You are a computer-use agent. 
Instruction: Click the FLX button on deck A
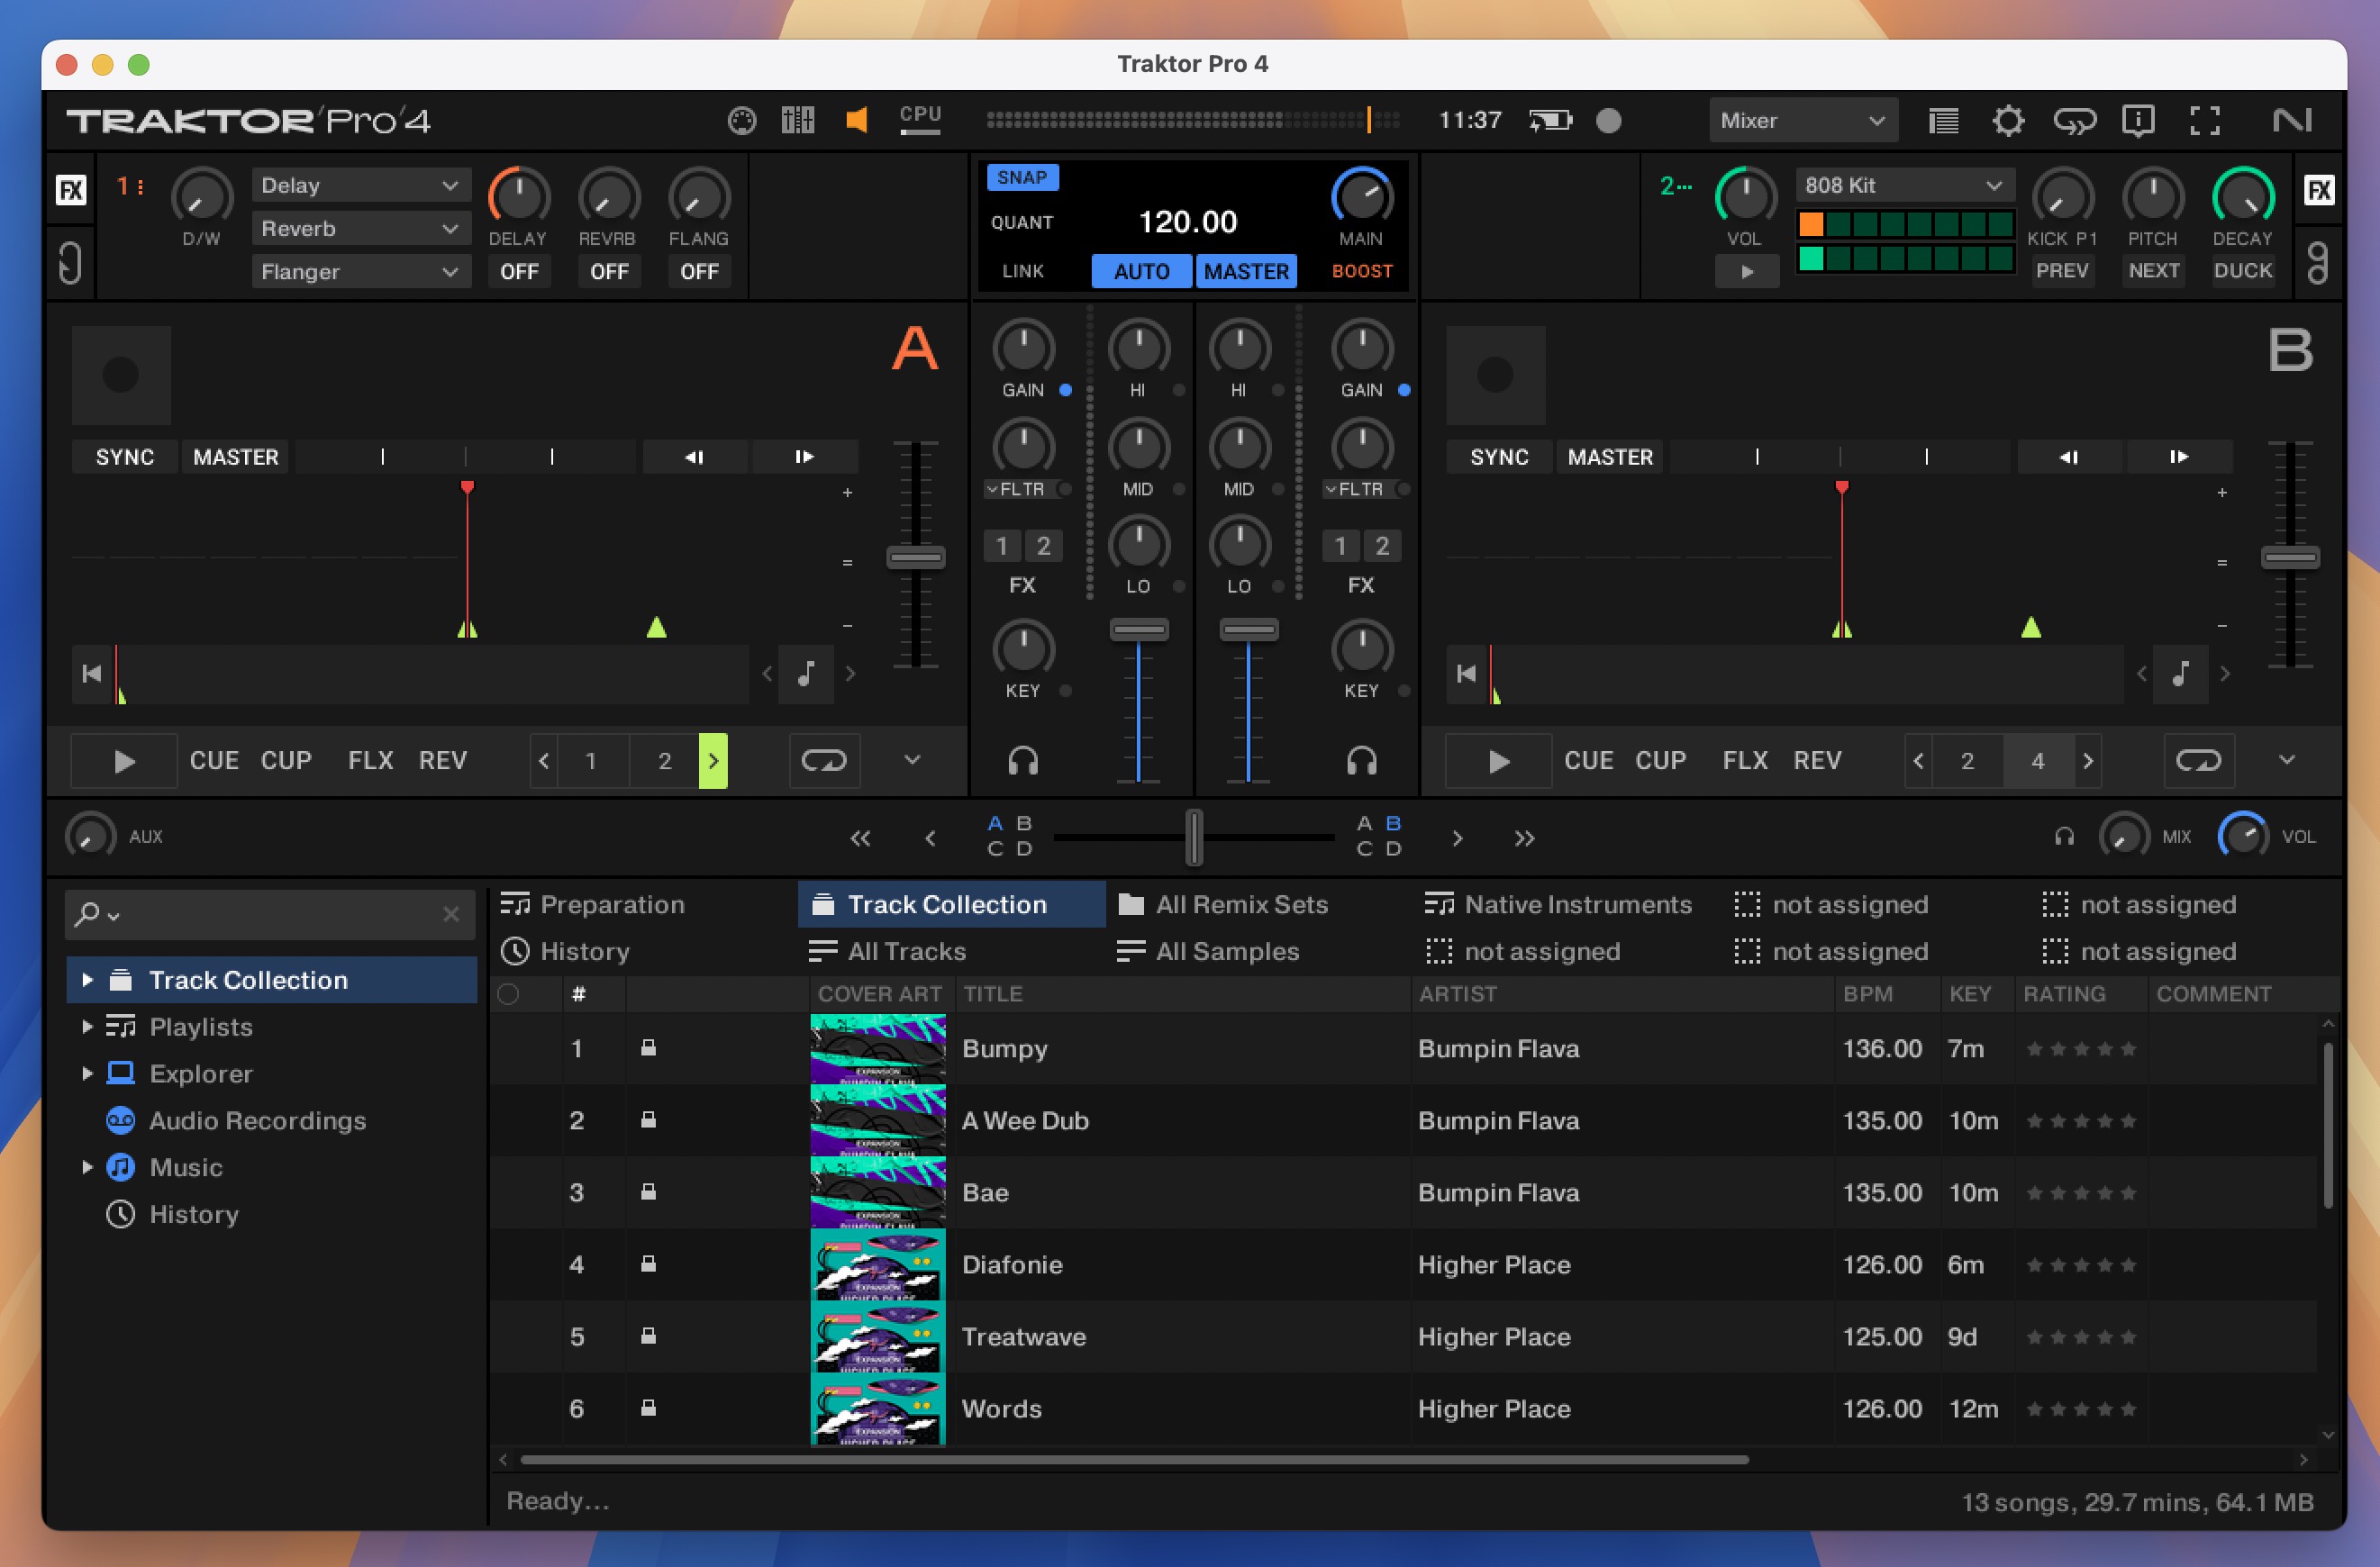pyautogui.click(x=369, y=761)
